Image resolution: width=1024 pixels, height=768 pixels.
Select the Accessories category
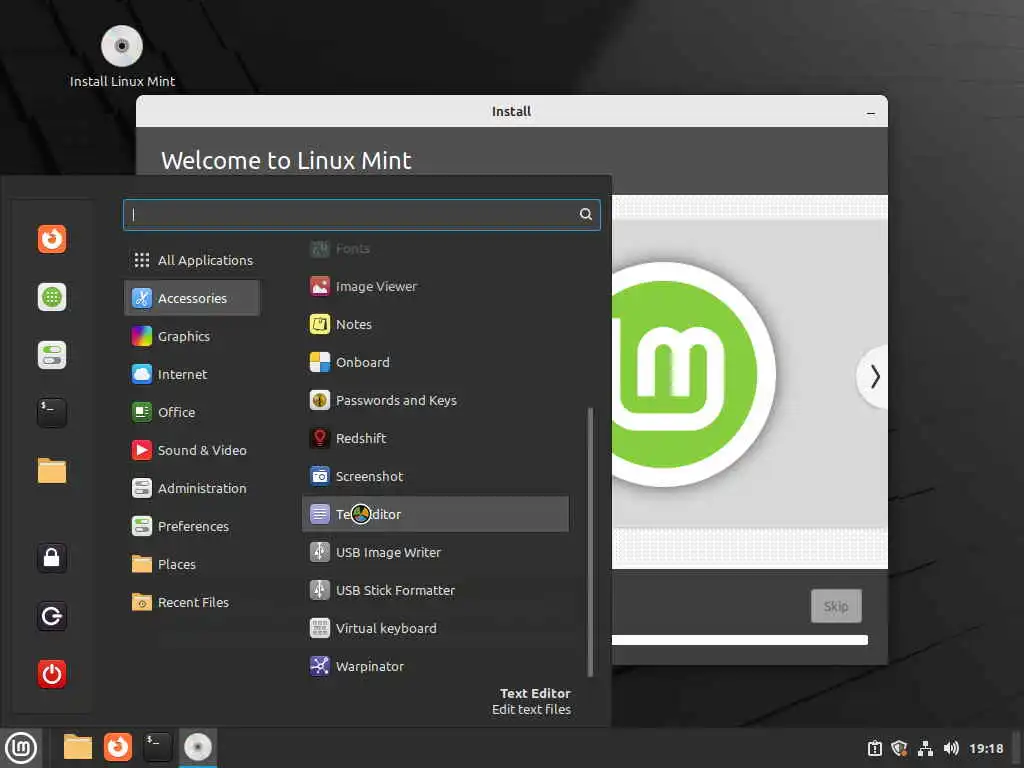pos(192,298)
